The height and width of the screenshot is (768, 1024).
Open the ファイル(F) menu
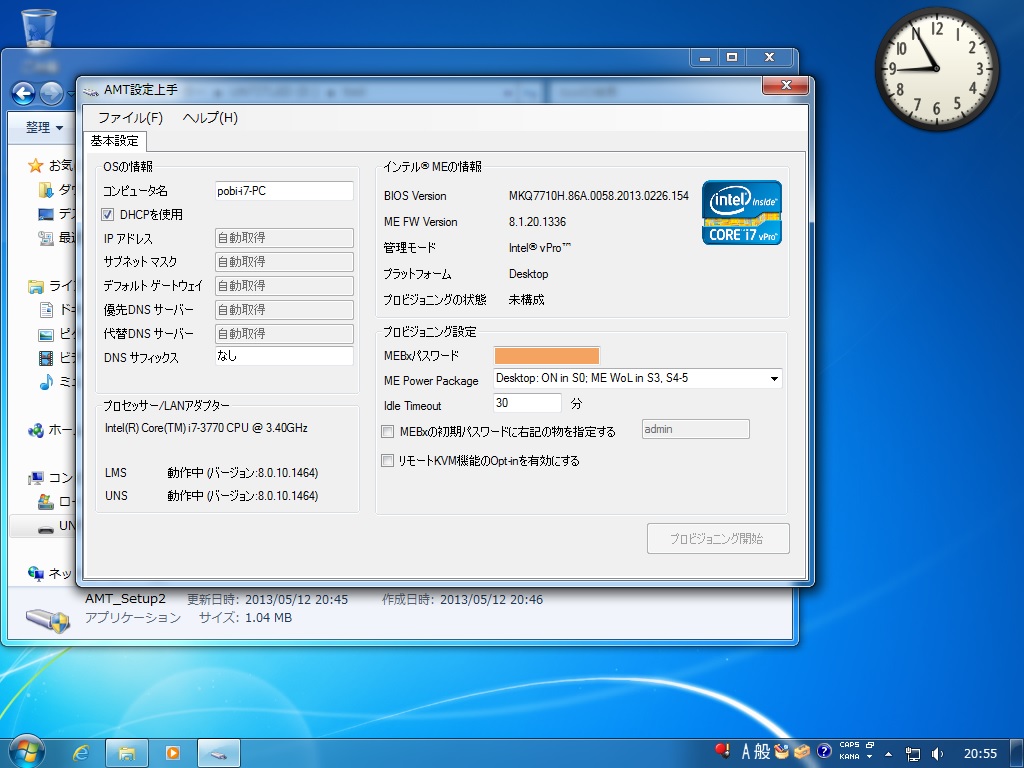click(x=130, y=117)
